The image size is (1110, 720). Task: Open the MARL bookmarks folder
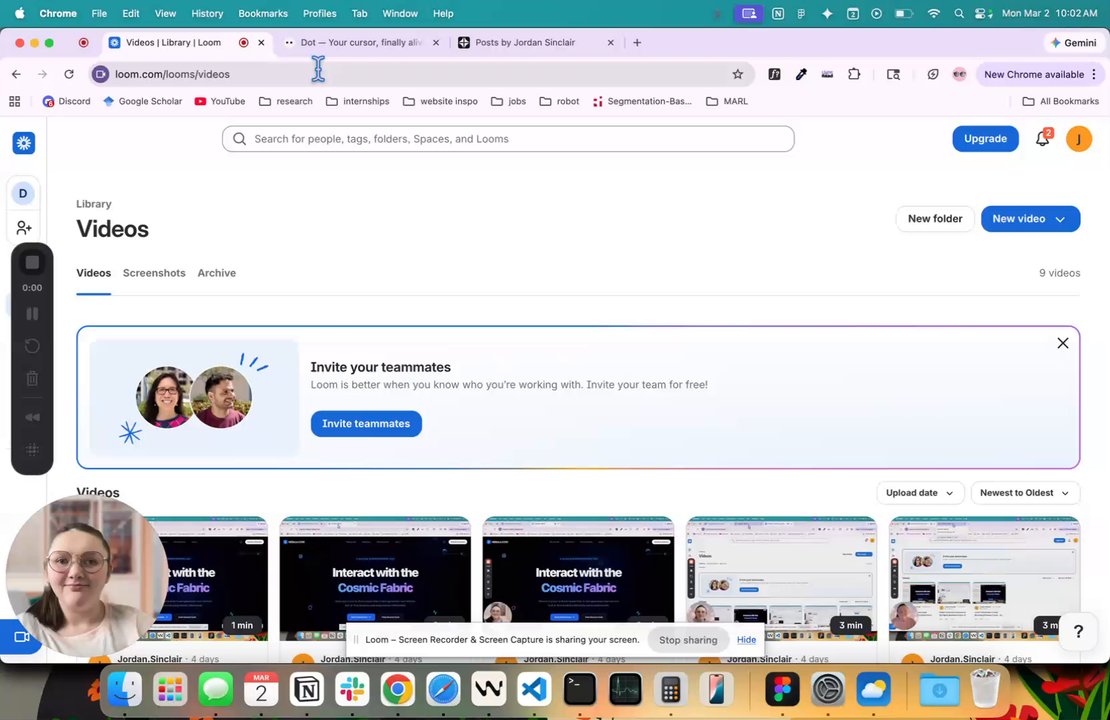click(x=727, y=101)
